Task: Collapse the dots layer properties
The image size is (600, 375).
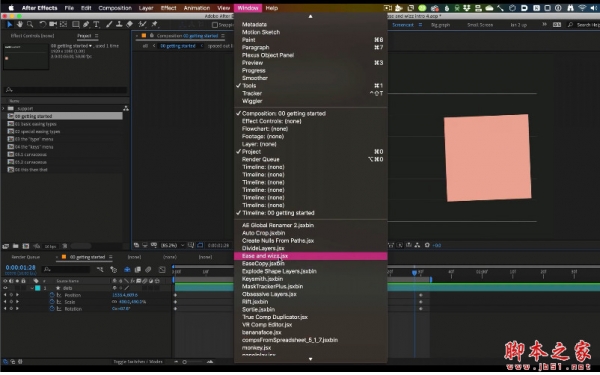Action: 32,288
